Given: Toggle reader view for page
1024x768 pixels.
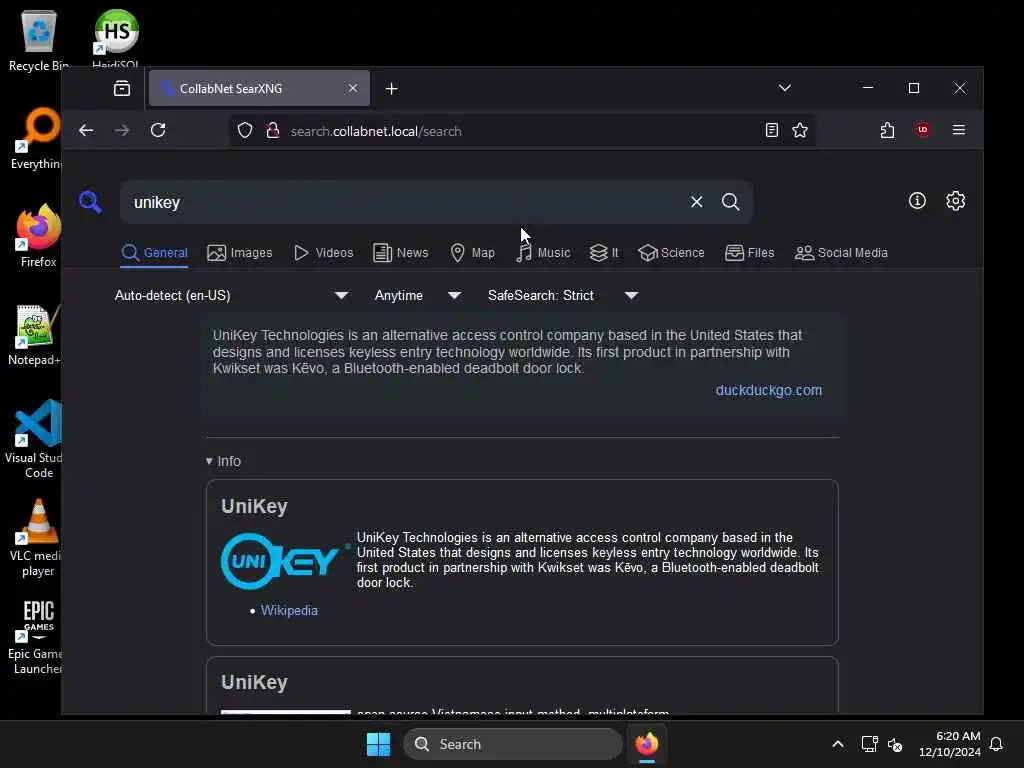Looking at the screenshot, I should pyautogui.click(x=771, y=130).
